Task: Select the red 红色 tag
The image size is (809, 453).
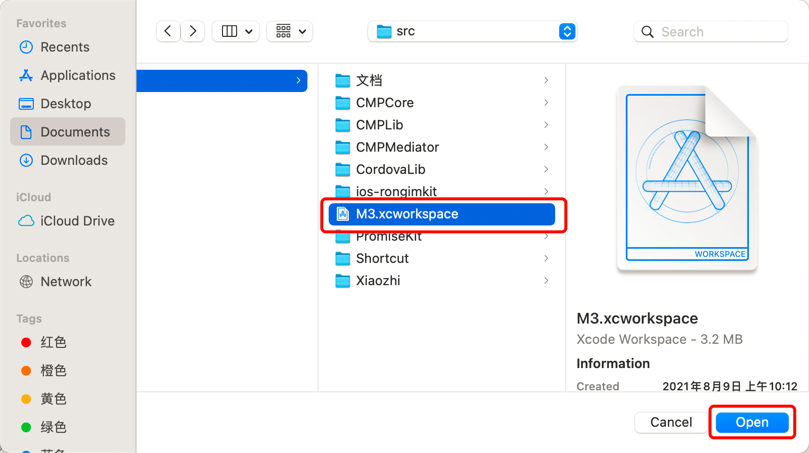Action: click(x=68, y=342)
